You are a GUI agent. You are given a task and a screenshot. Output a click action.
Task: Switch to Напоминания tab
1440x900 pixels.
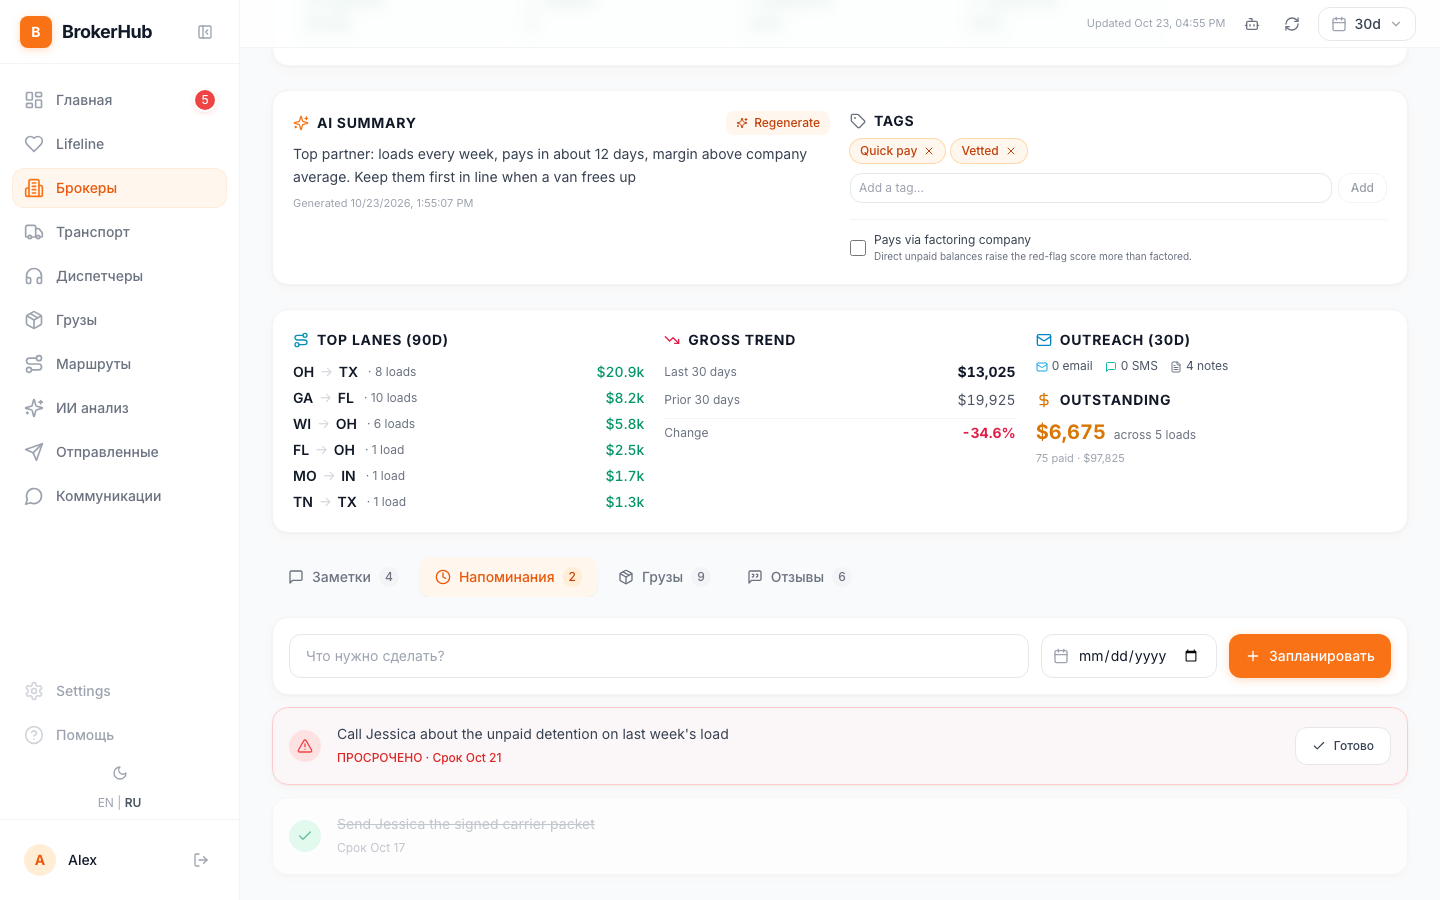[x=508, y=577]
